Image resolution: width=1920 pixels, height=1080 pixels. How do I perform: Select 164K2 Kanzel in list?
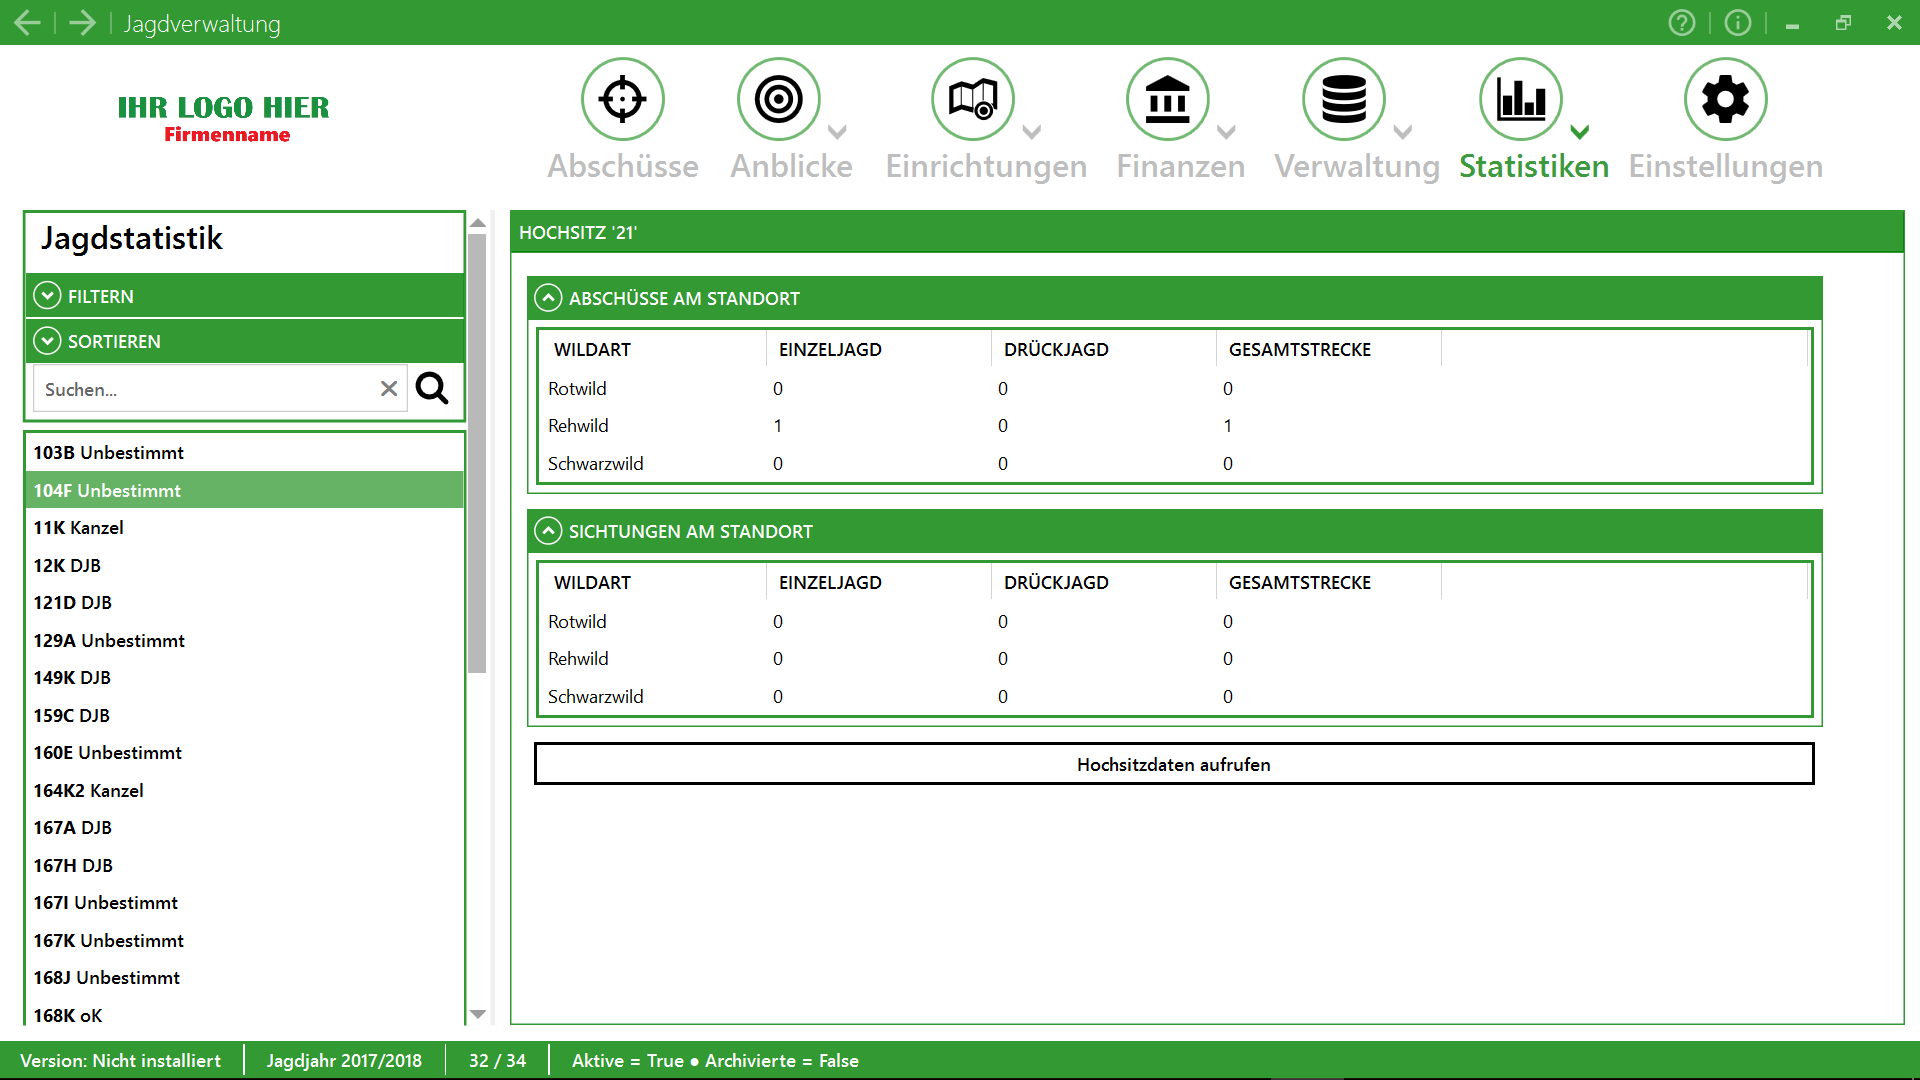pyautogui.click(x=89, y=790)
